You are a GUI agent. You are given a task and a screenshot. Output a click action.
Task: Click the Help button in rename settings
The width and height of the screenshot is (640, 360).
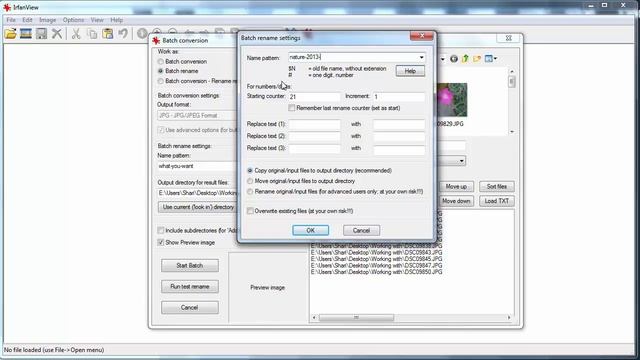pyautogui.click(x=410, y=71)
